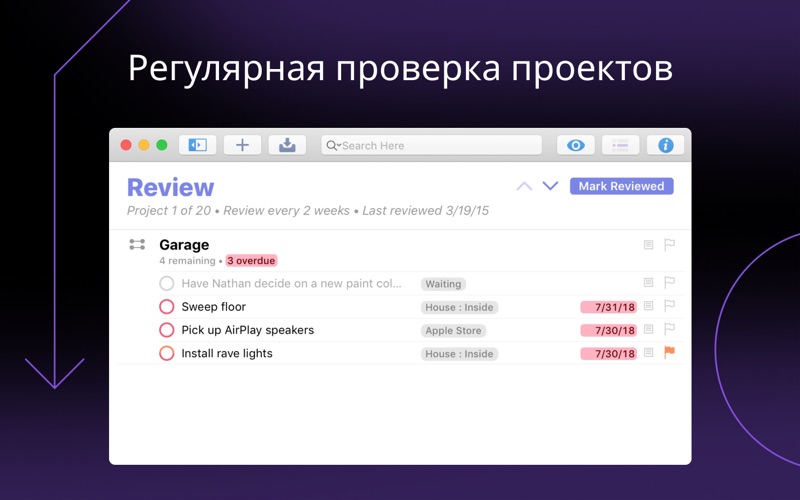The image size is (800, 500).
Task: Flag the Have Nathan decide task
Action: click(669, 282)
